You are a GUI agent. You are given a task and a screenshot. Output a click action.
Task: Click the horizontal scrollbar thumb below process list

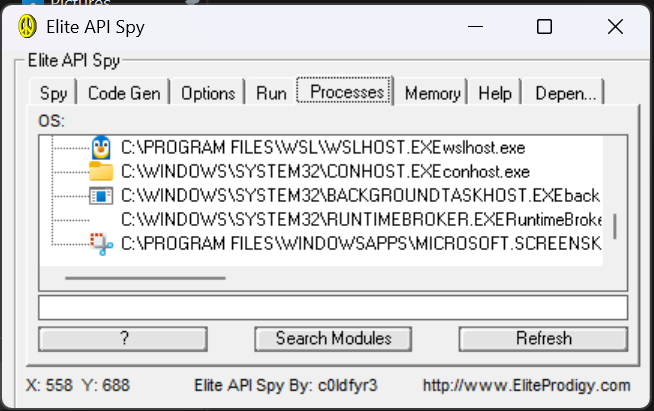[145, 278]
